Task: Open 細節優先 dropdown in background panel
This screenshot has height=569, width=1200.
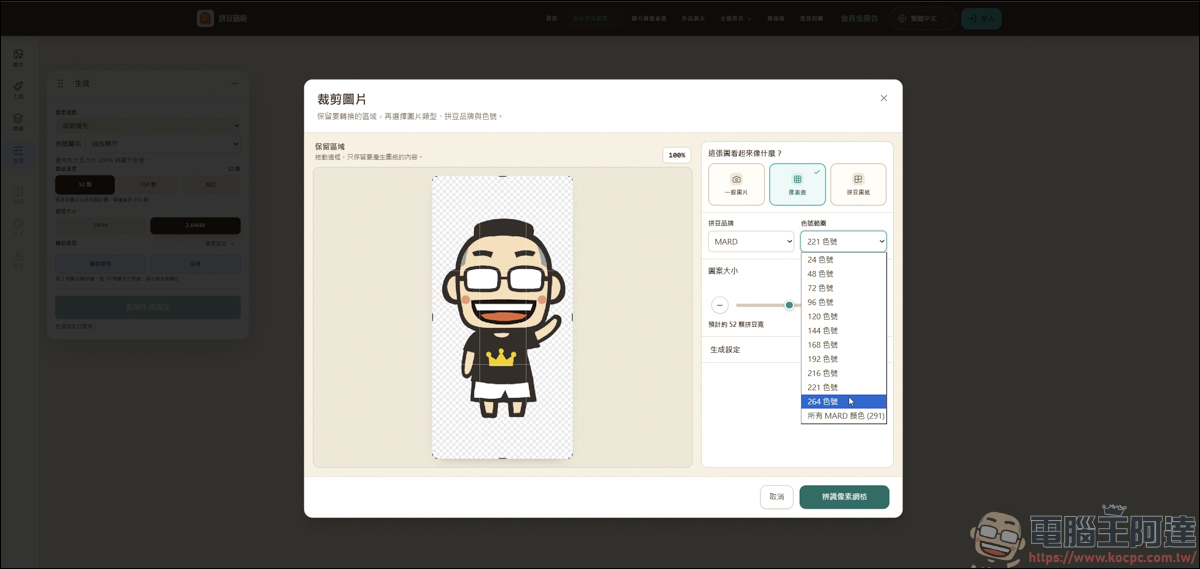Action: (147, 125)
